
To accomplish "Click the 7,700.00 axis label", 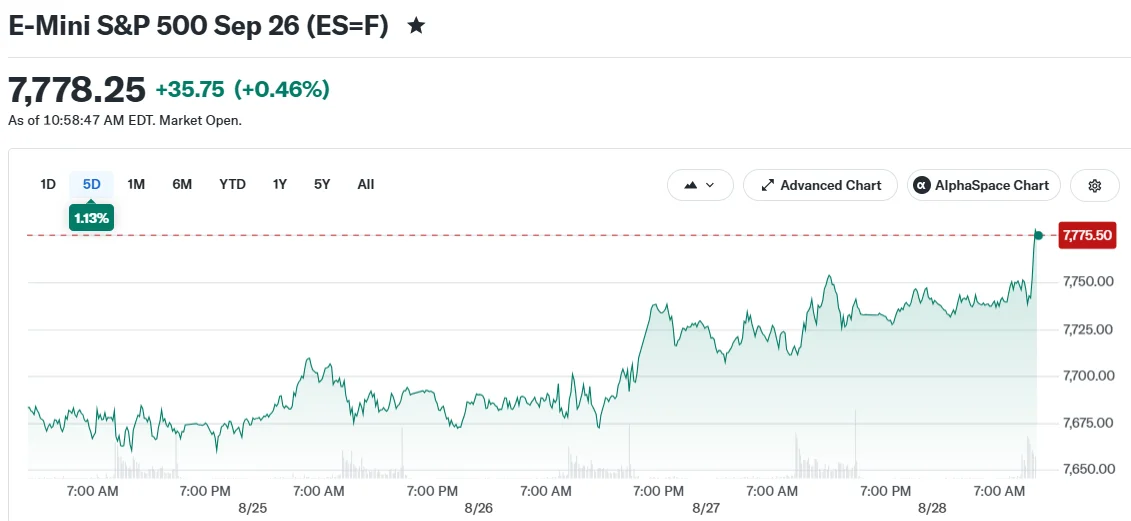I will (x=1088, y=375).
